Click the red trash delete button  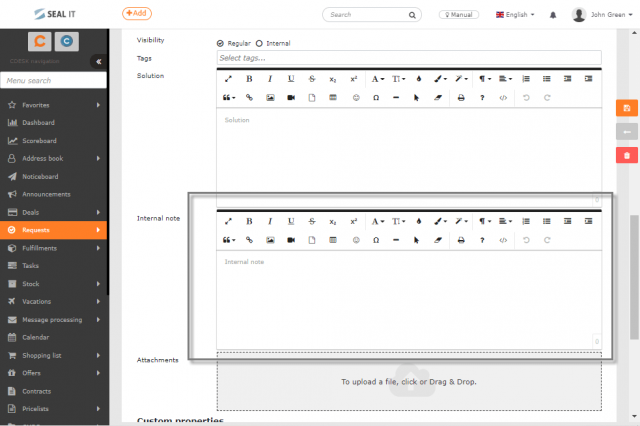[x=627, y=155]
